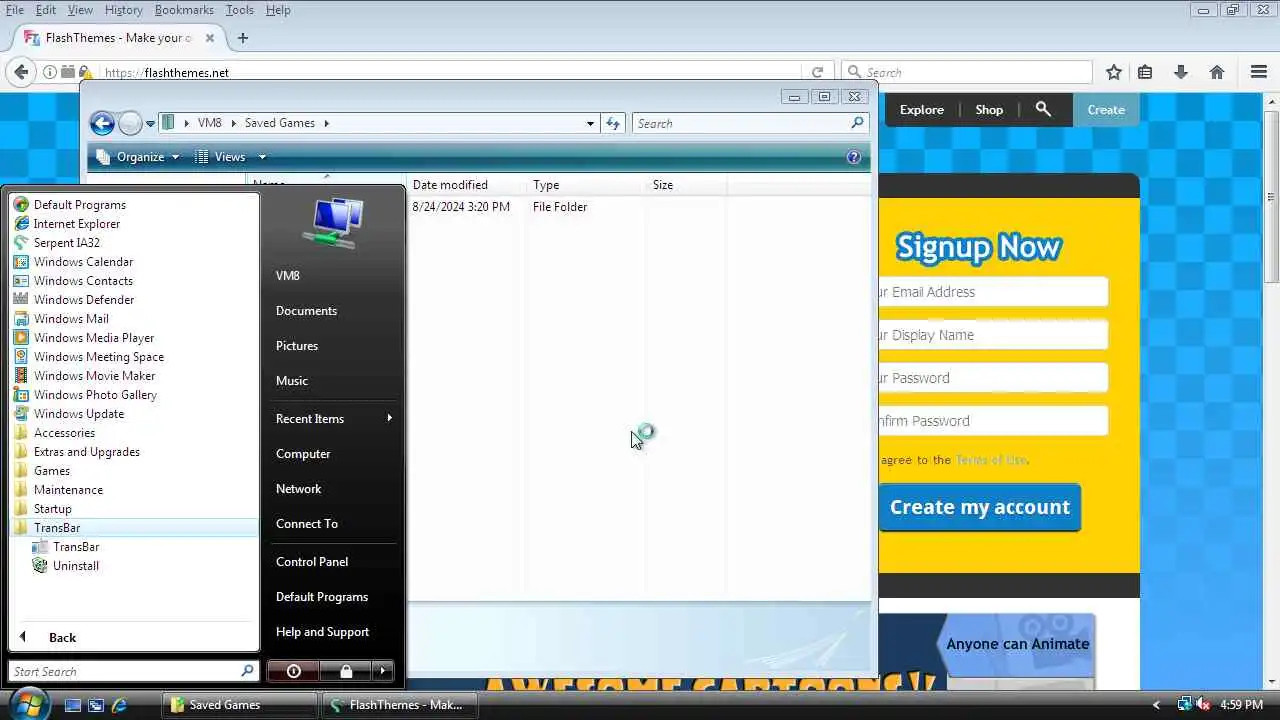Open Default Programs in the right pane

[x=322, y=597]
